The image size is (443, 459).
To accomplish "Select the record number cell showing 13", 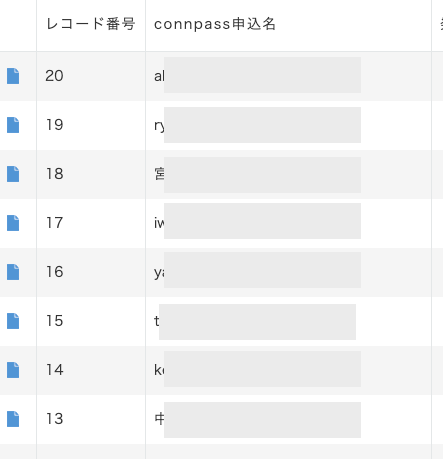I will coord(91,419).
